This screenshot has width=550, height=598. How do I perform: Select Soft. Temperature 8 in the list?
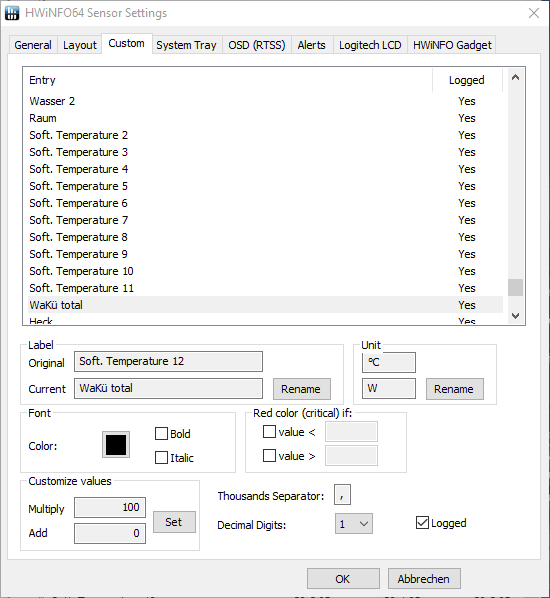[265, 237]
